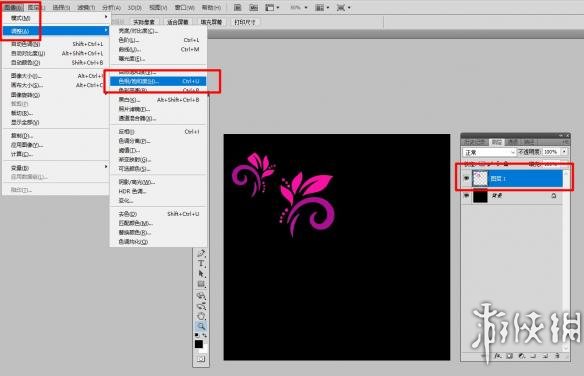Choose 色相/饱和度 (Ctrl+U)

[x=158, y=81]
